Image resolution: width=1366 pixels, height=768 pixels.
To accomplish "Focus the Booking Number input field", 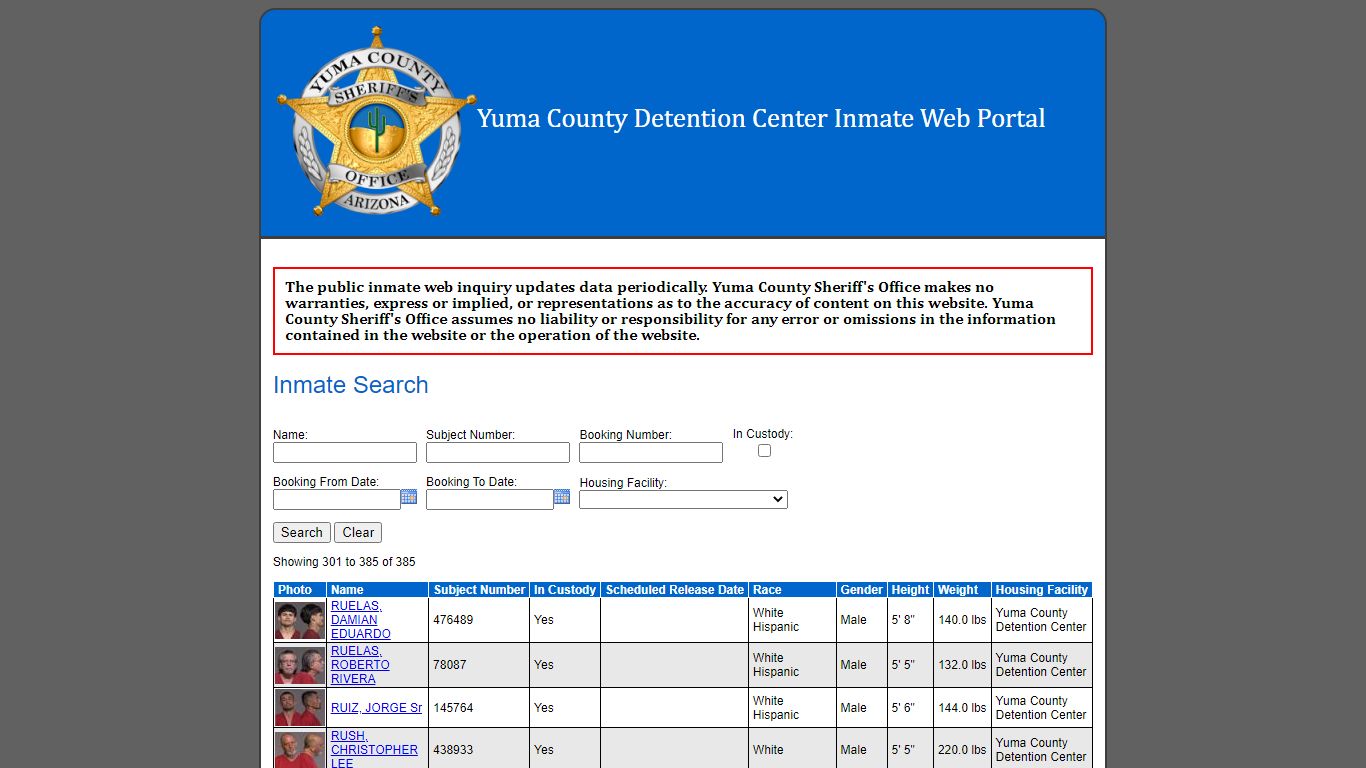I will 651,453.
